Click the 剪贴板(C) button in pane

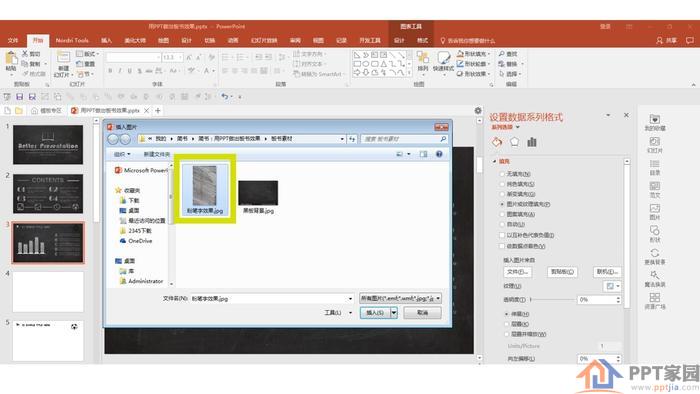[x=562, y=272]
